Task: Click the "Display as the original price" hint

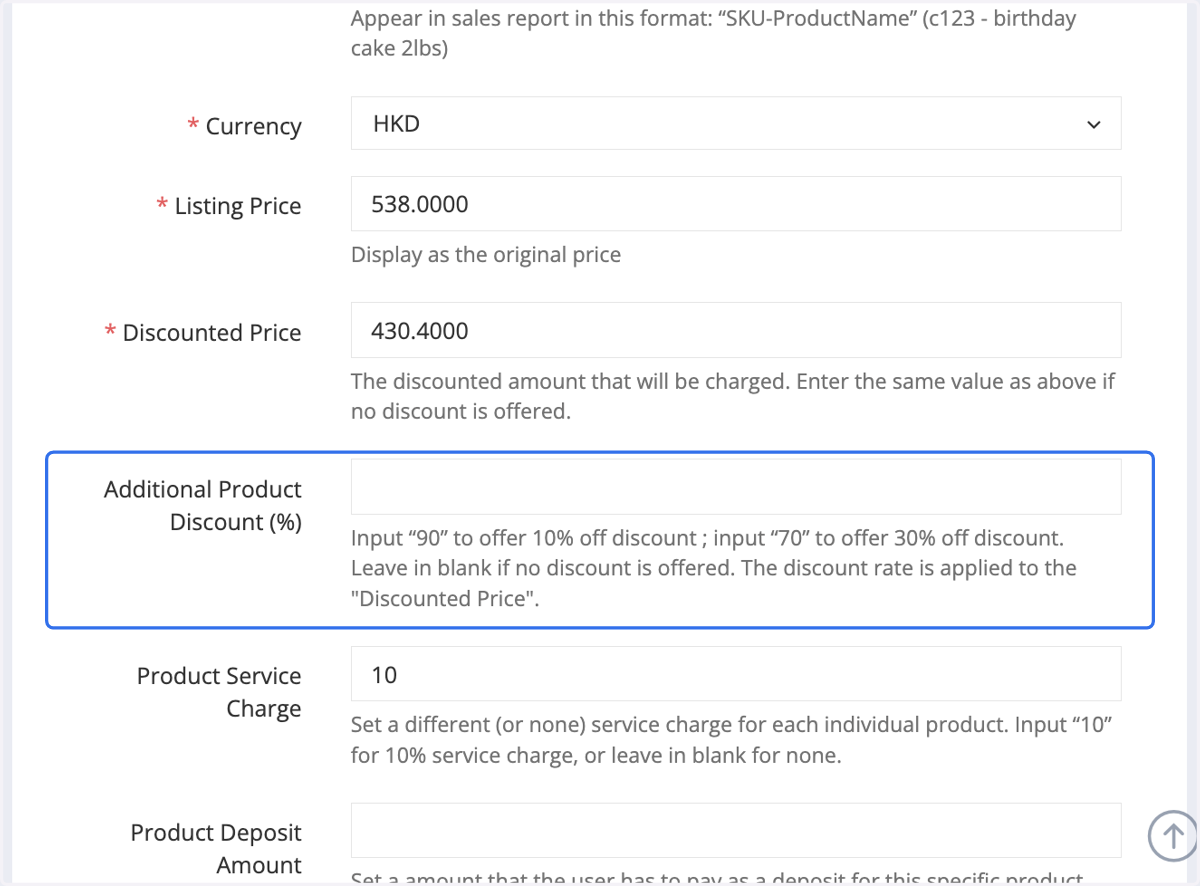Action: pos(486,255)
